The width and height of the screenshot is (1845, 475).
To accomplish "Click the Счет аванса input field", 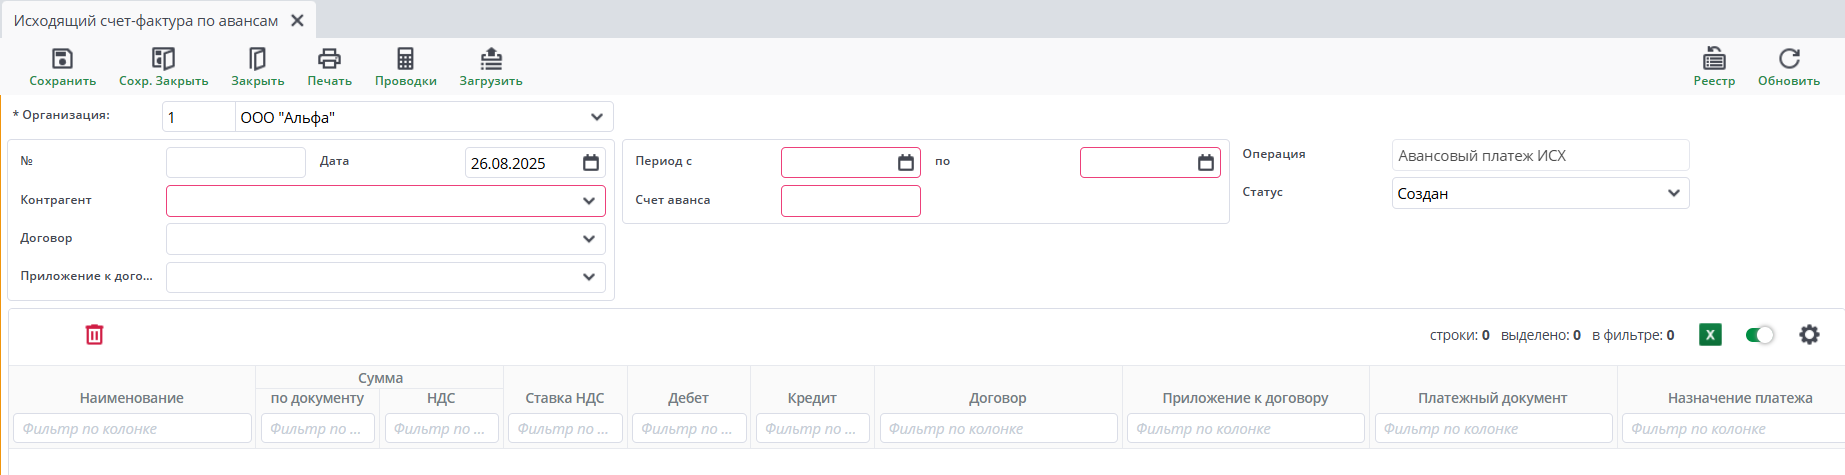I will [x=850, y=201].
